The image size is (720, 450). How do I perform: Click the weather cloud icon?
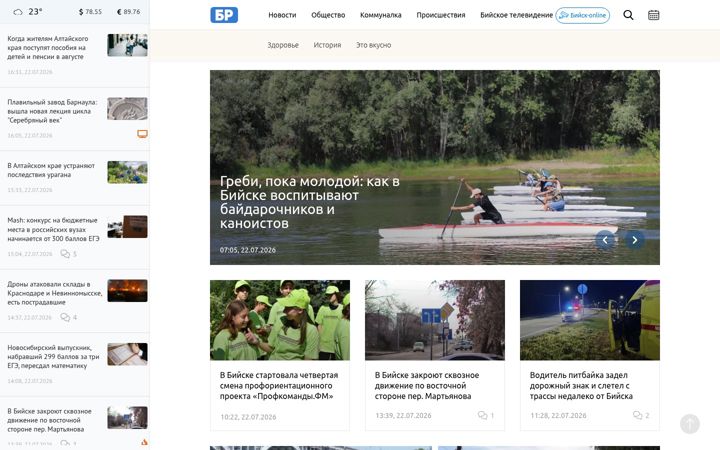click(x=18, y=12)
